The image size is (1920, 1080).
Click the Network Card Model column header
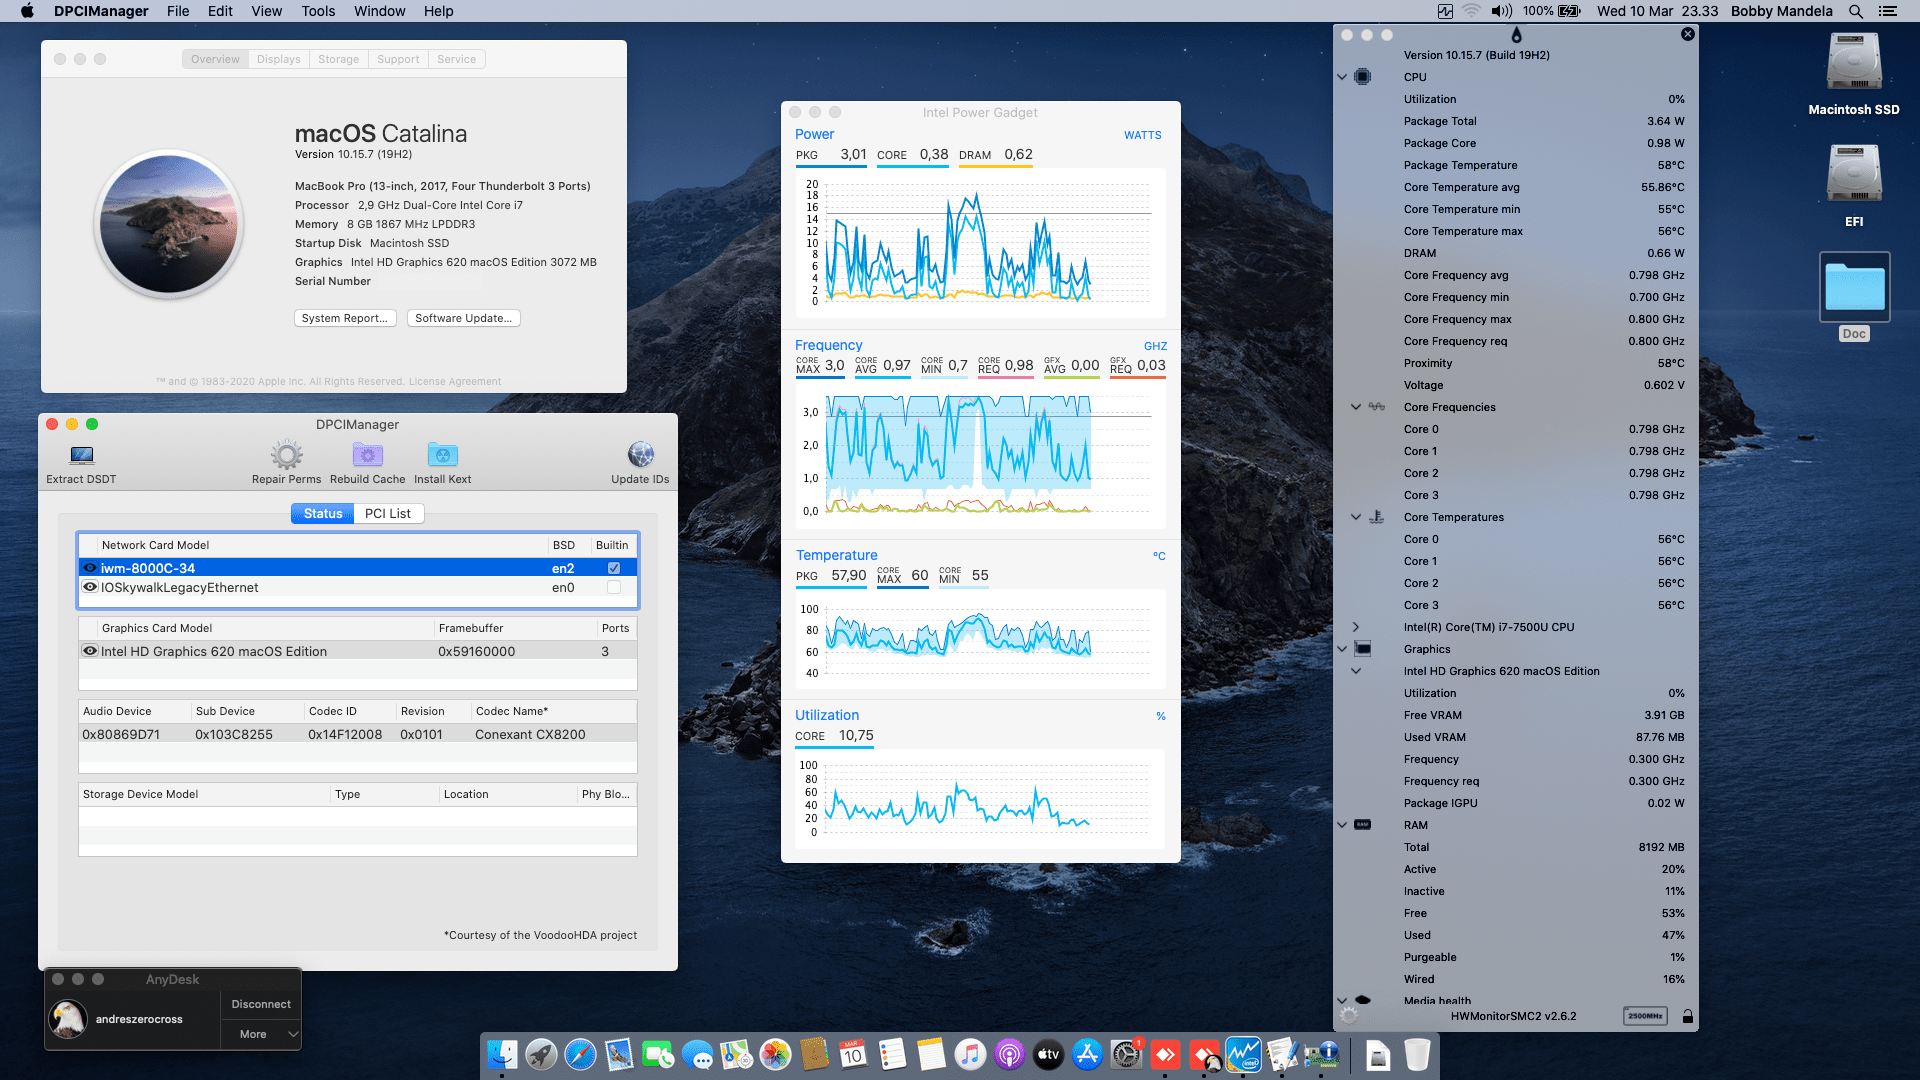pos(322,545)
